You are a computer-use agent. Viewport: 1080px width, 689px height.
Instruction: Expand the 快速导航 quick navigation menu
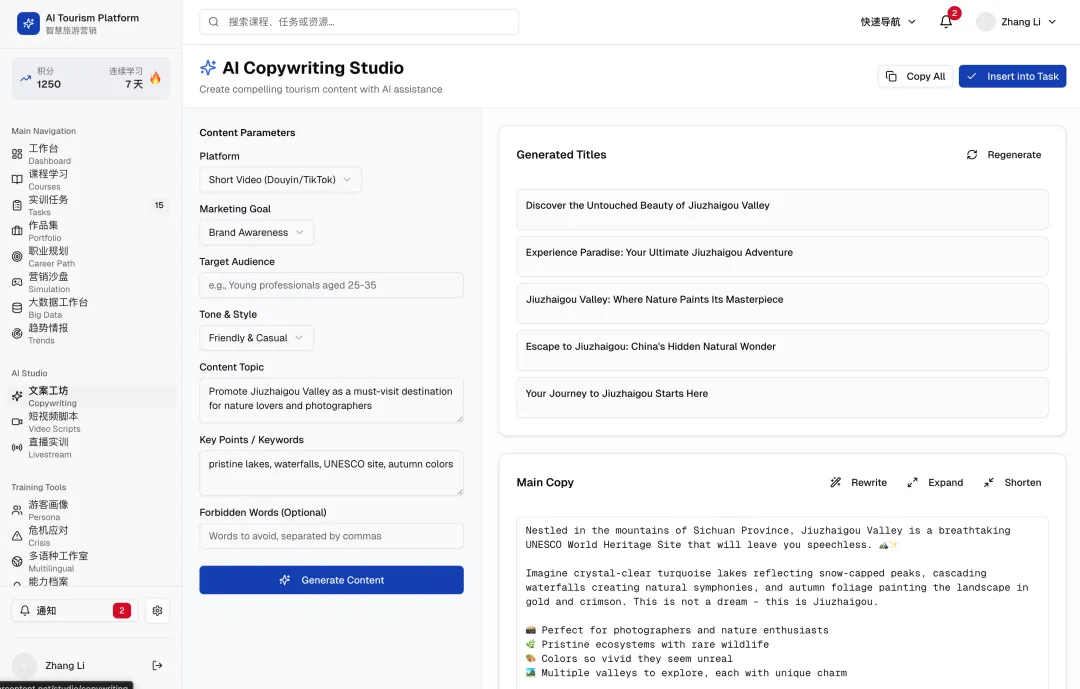point(888,21)
